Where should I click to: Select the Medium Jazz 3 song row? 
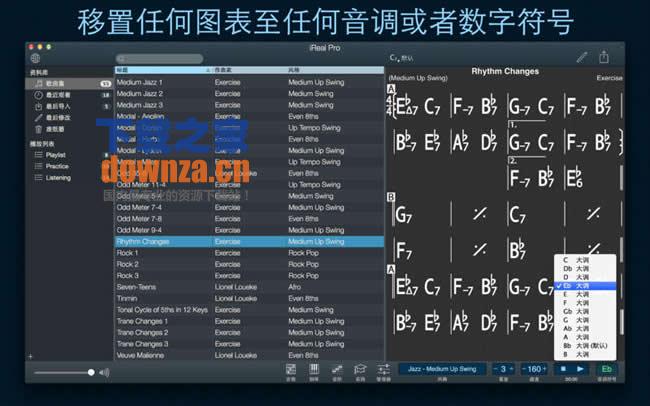(249, 105)
